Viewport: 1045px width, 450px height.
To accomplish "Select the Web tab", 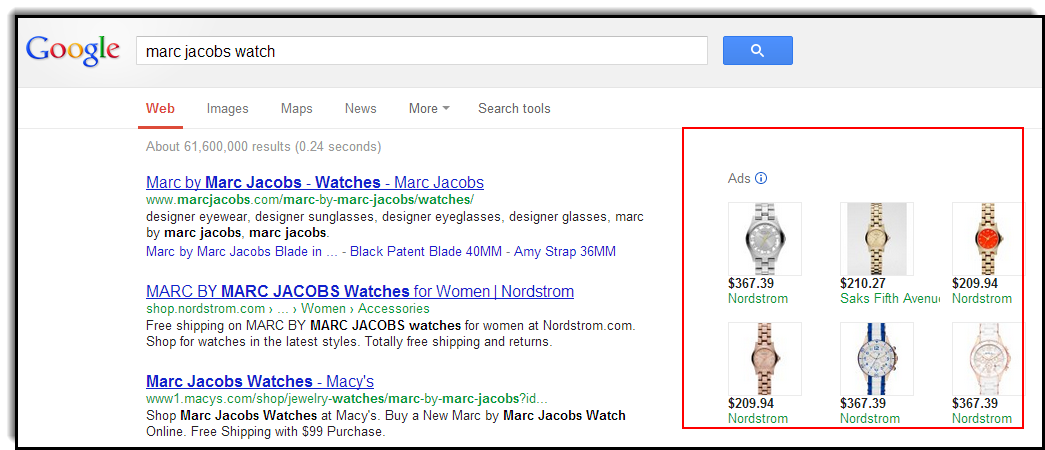I will point(160,109).
